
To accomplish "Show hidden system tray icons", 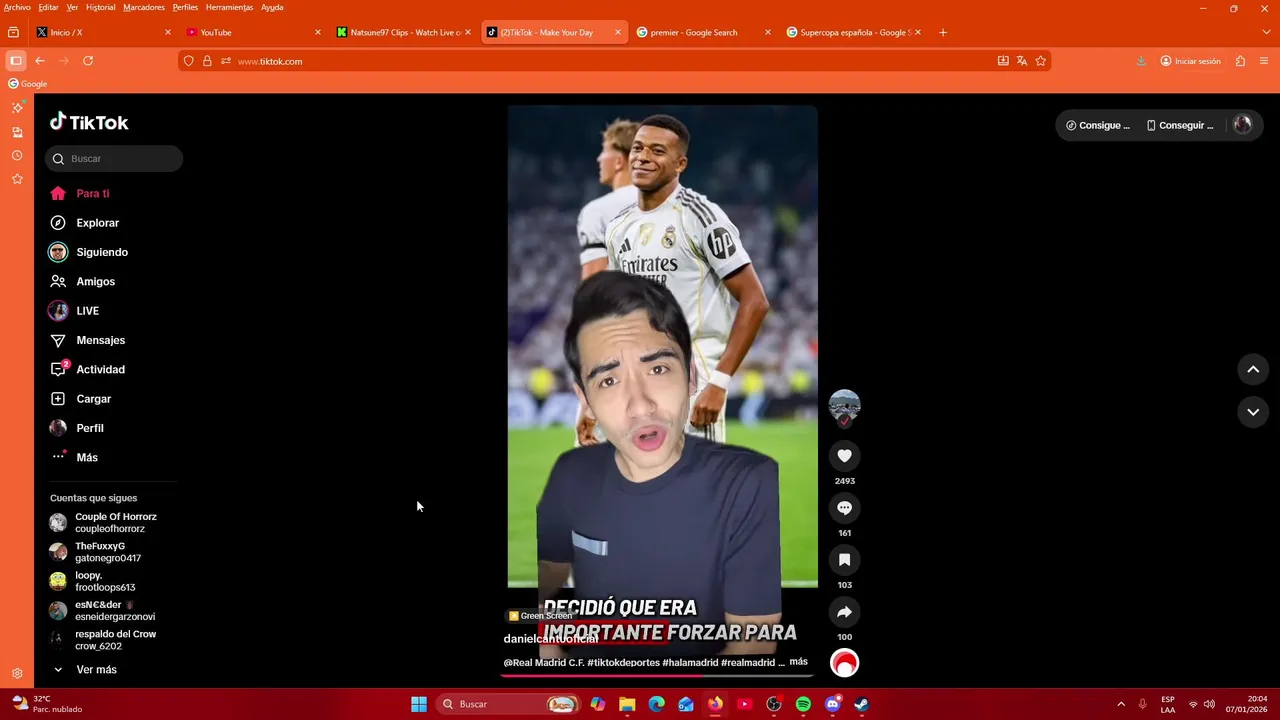I will tap(1121, 704).
